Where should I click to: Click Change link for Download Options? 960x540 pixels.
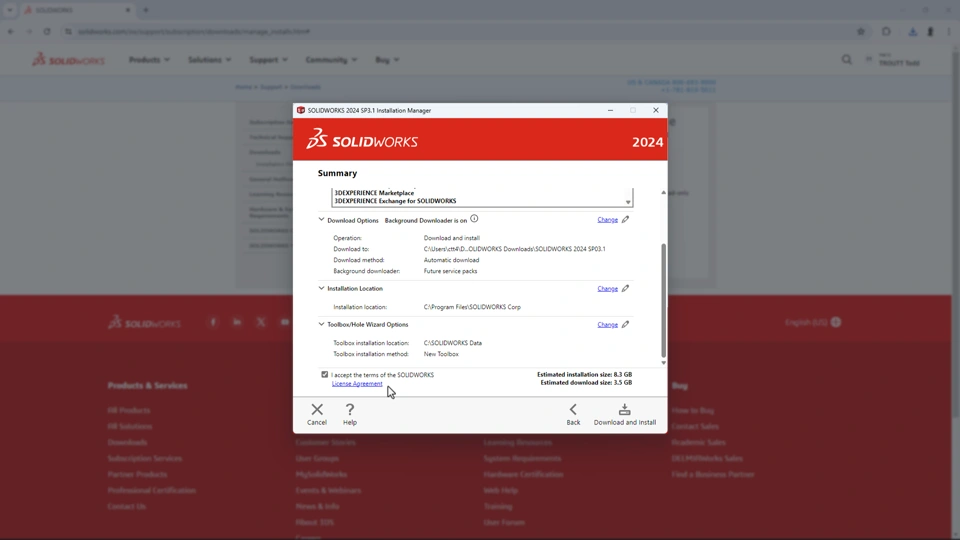click(607, 219)
